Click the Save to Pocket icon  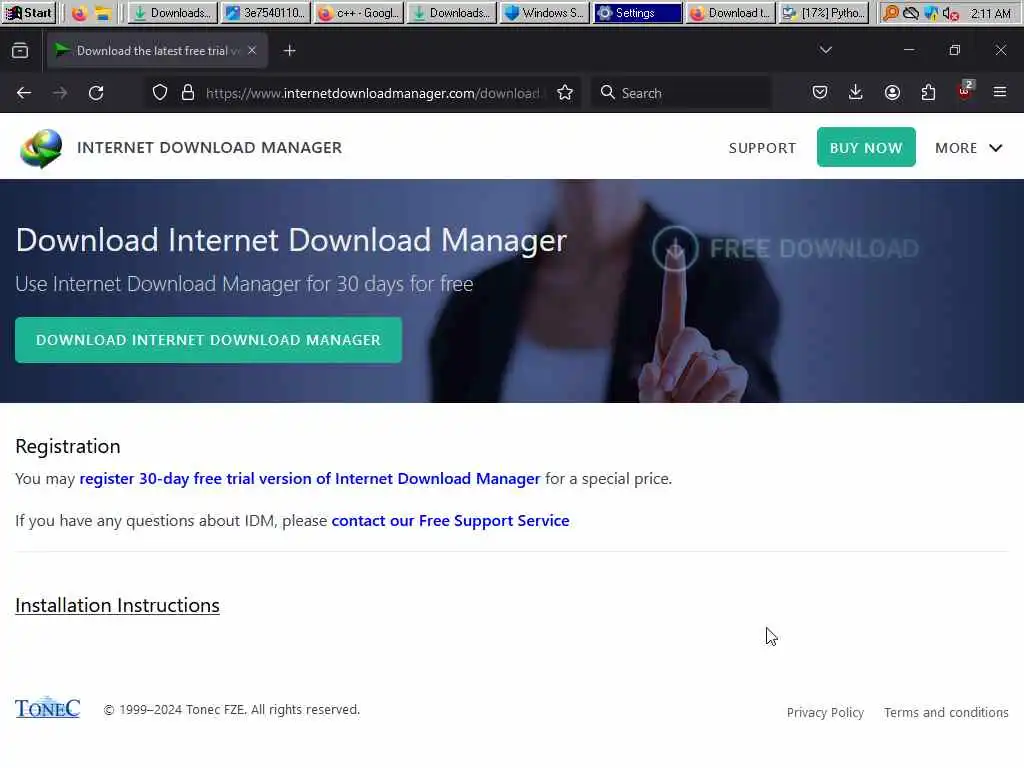tap(820, 92)
